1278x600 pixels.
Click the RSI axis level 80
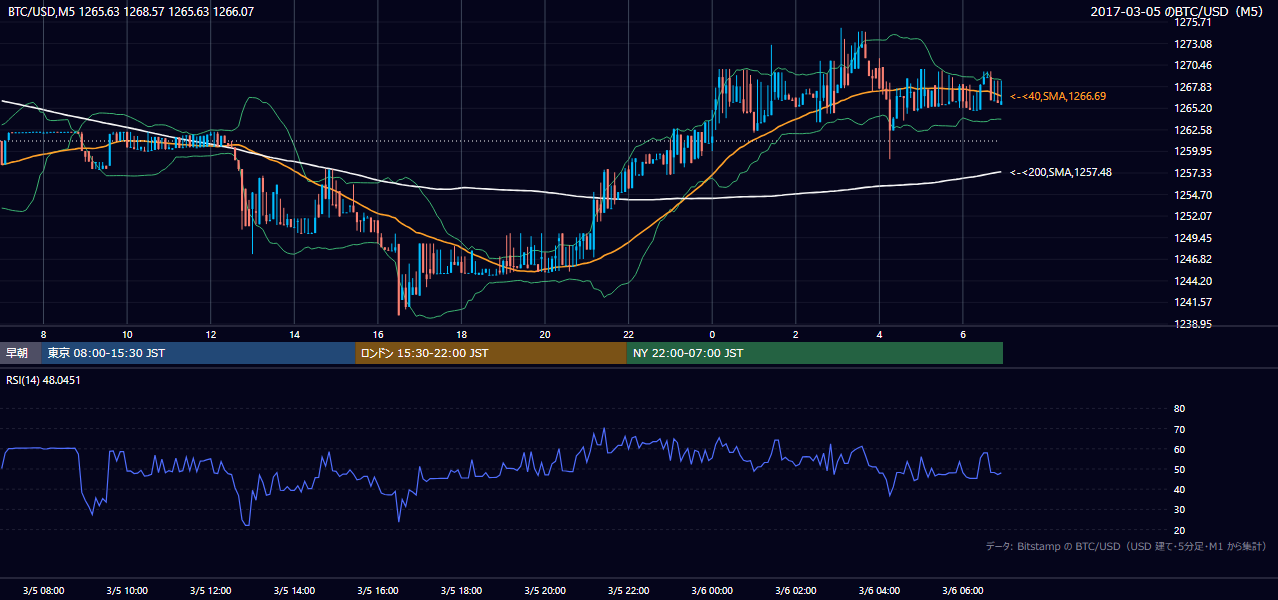click(1179, 409)
